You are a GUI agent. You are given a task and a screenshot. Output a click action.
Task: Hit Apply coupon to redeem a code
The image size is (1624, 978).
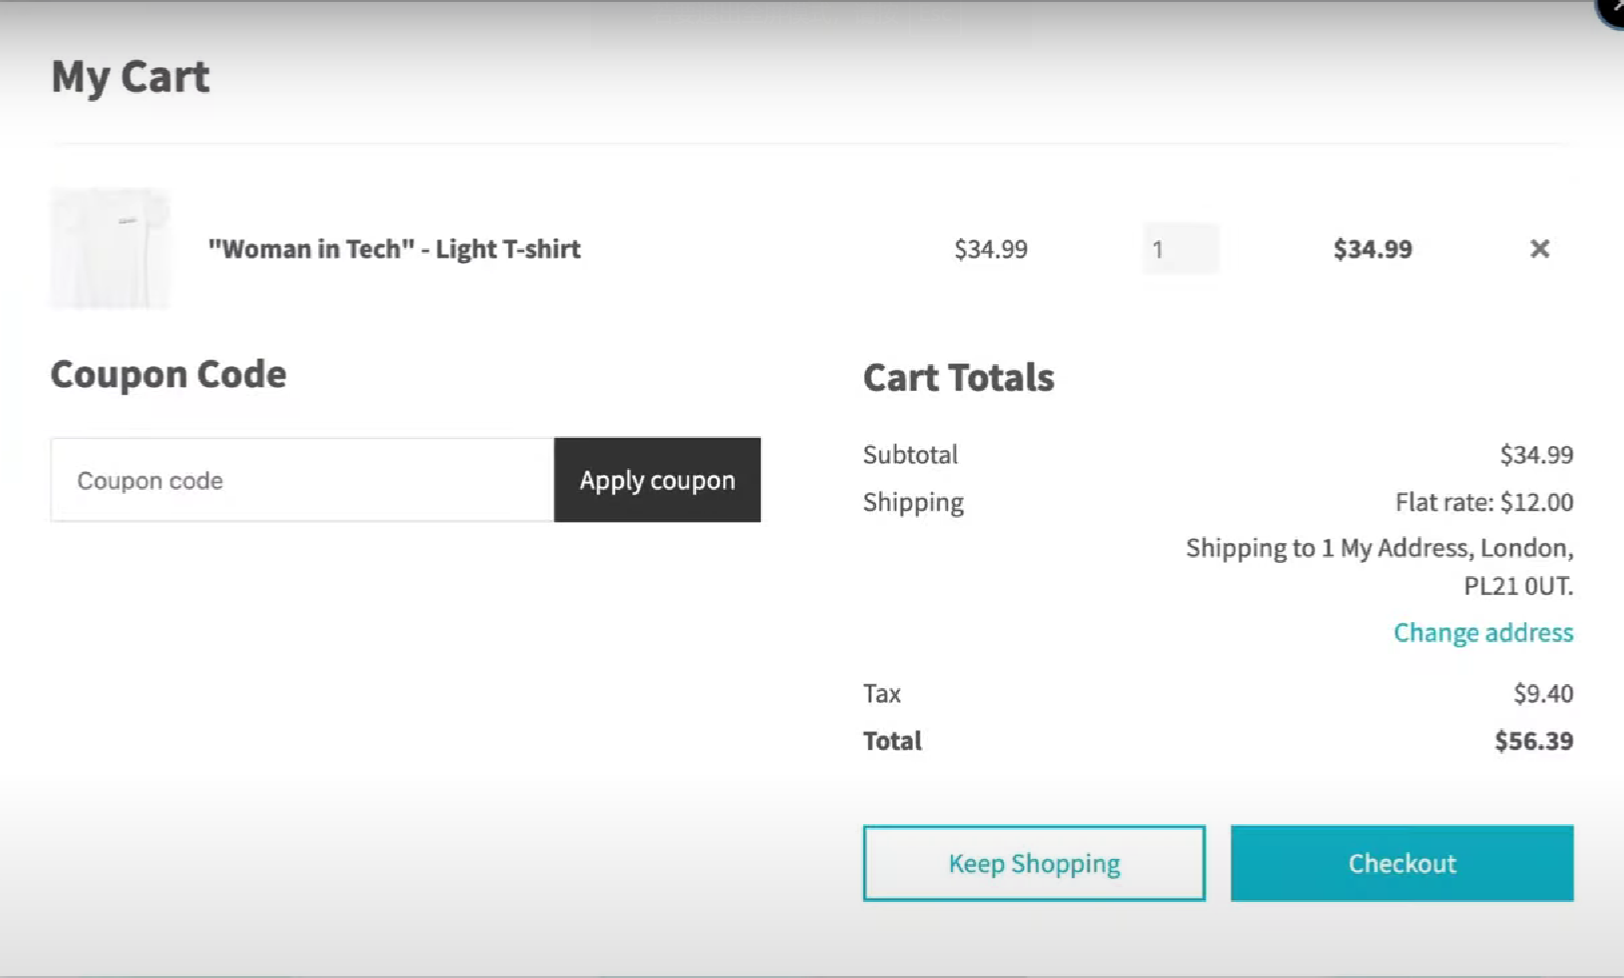[x=657, y=480]
